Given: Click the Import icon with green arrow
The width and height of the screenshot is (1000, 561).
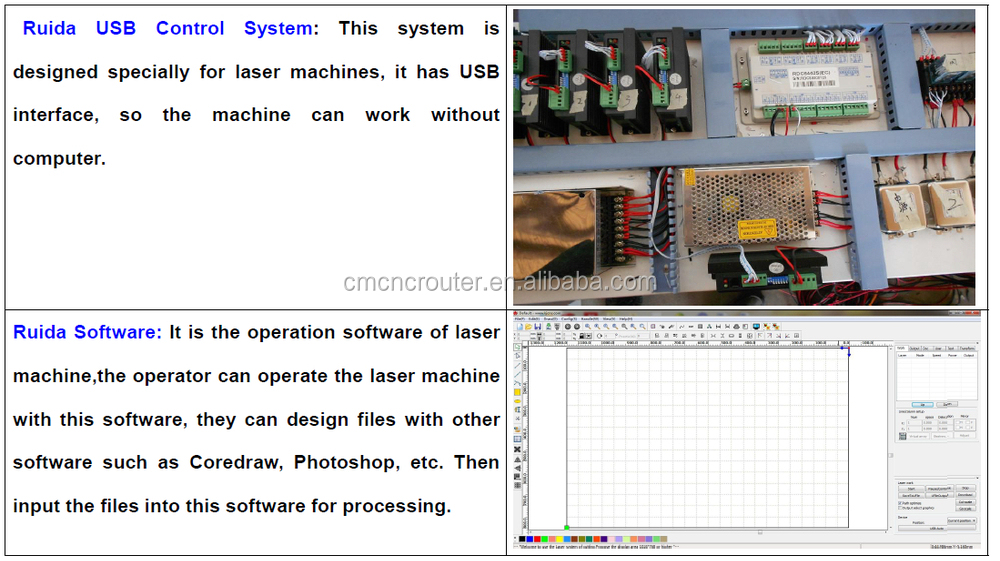Looking at the screenshot, I should 548,326.
